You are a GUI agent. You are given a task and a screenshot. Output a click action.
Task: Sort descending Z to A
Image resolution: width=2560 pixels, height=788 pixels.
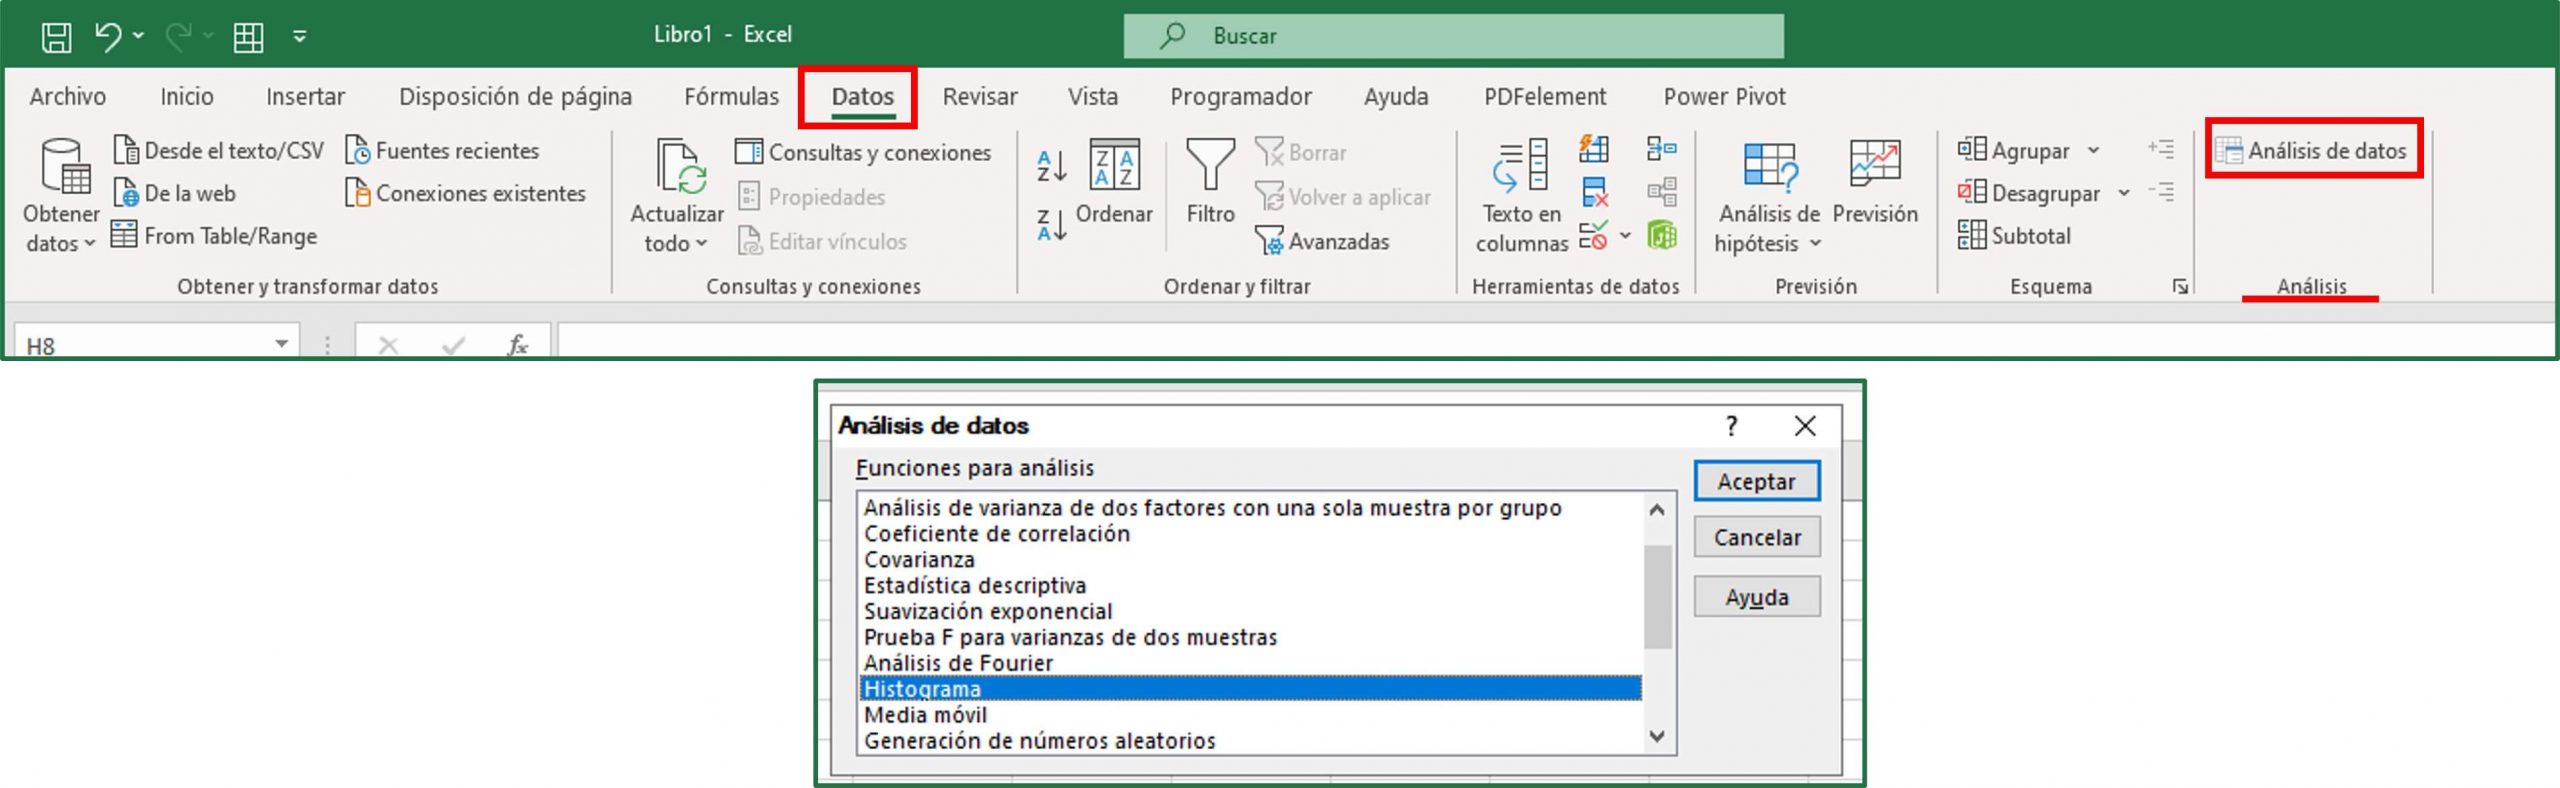pyautogui.click(x=1052, y=225)
